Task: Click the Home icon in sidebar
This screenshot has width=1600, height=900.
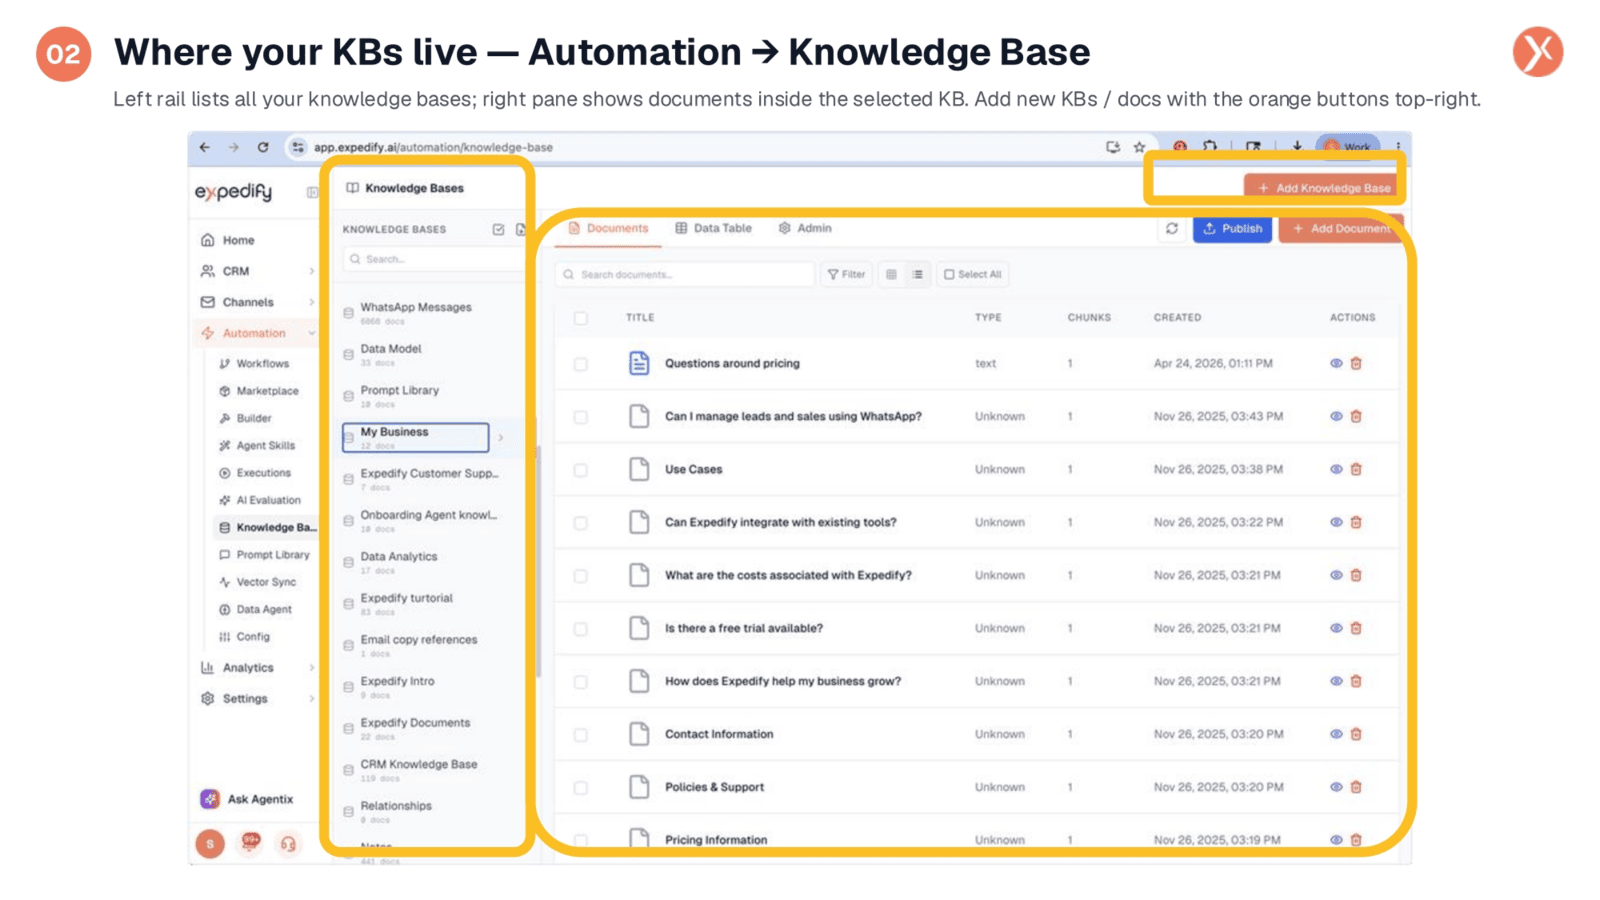Action: [x=207, y=240]
